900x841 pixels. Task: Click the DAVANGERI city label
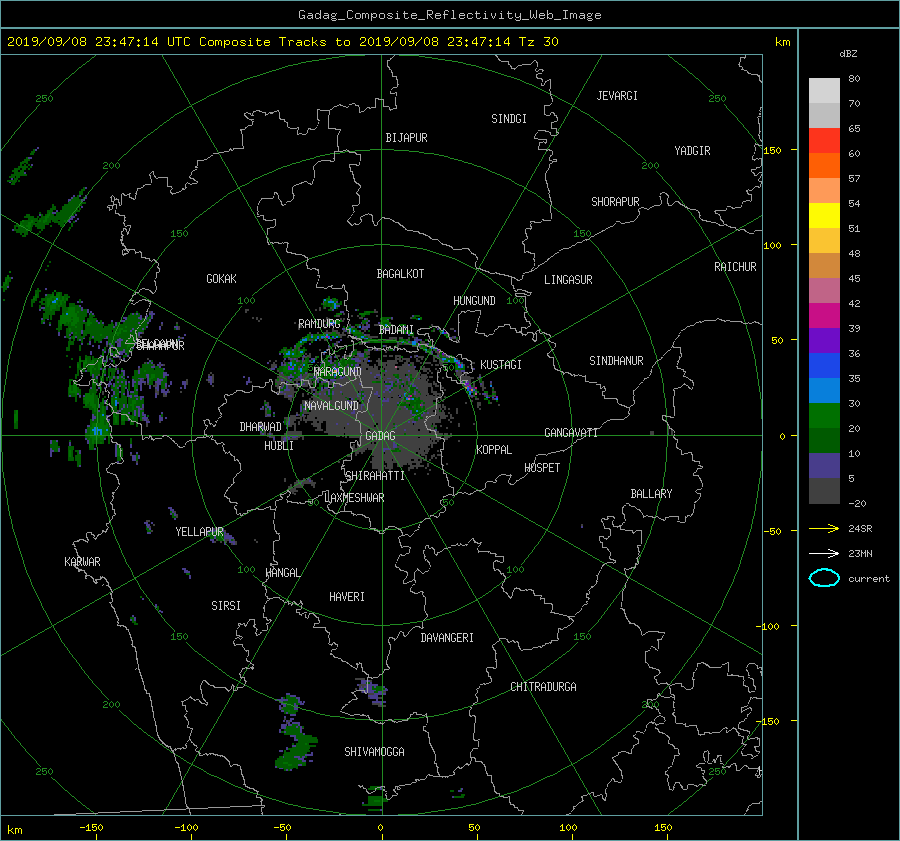447,638
